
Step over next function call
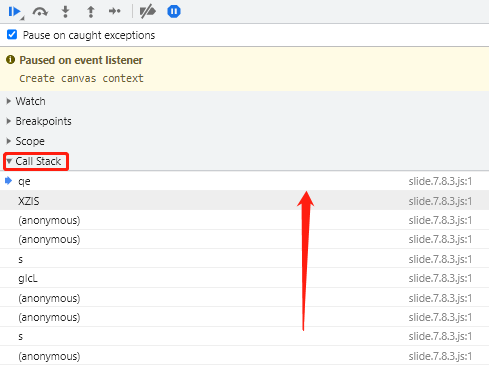click(x=40, y=12)
